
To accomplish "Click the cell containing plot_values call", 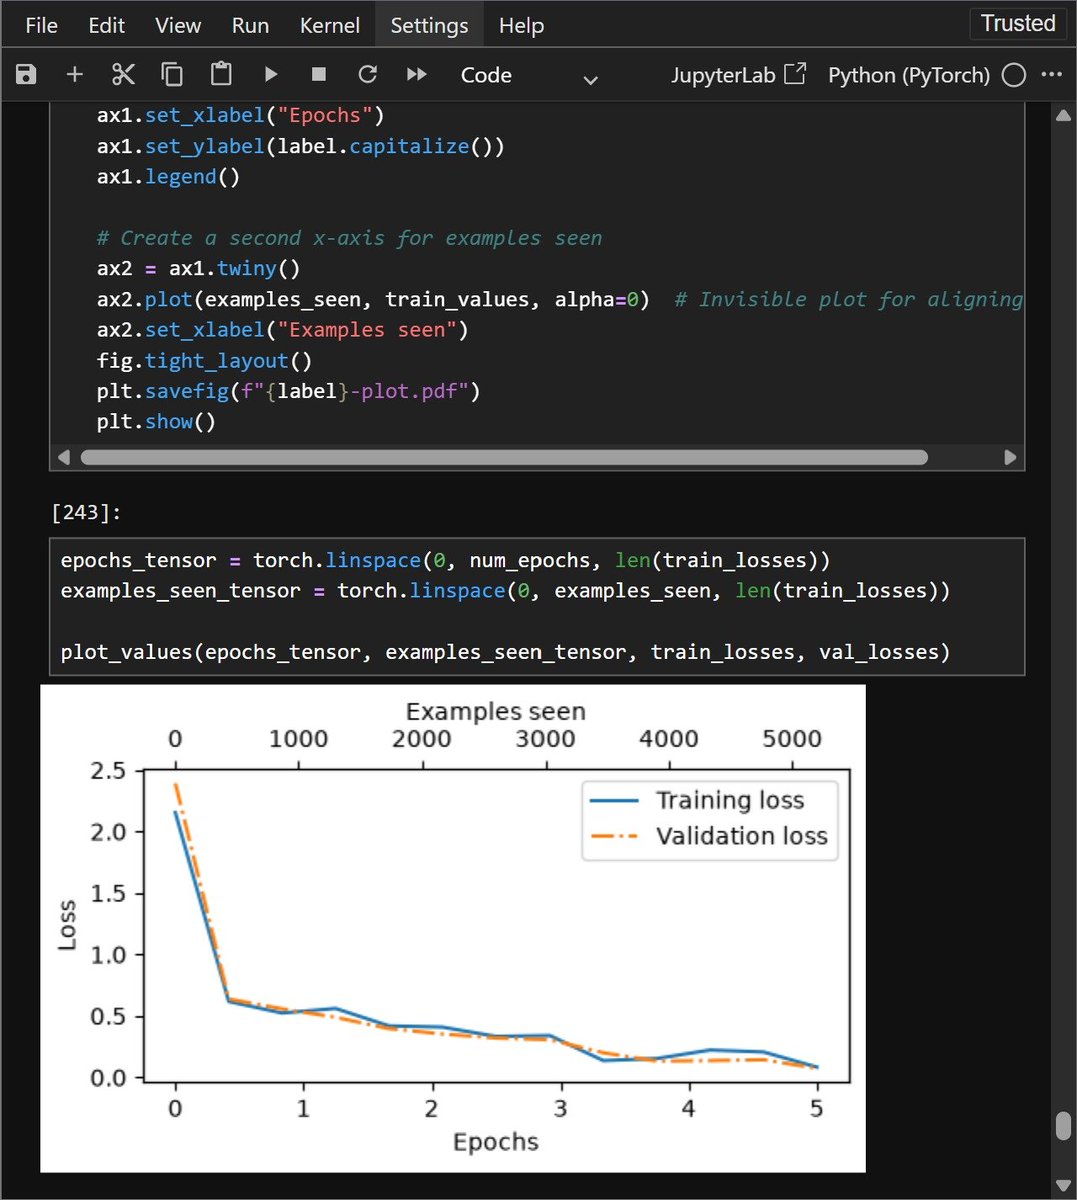I will (537, 606).
